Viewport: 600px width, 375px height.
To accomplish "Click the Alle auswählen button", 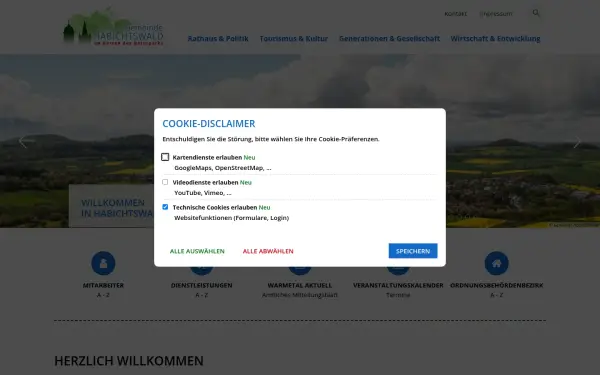I will click(x=197, y=251).
